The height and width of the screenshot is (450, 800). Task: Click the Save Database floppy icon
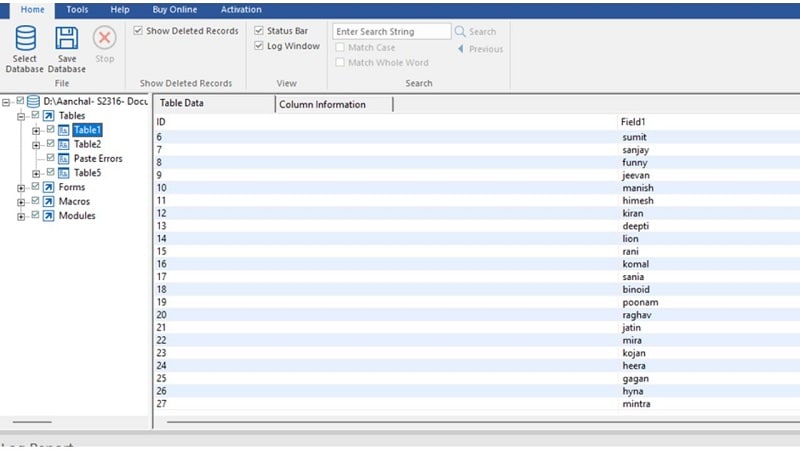(x=67, y=38)
